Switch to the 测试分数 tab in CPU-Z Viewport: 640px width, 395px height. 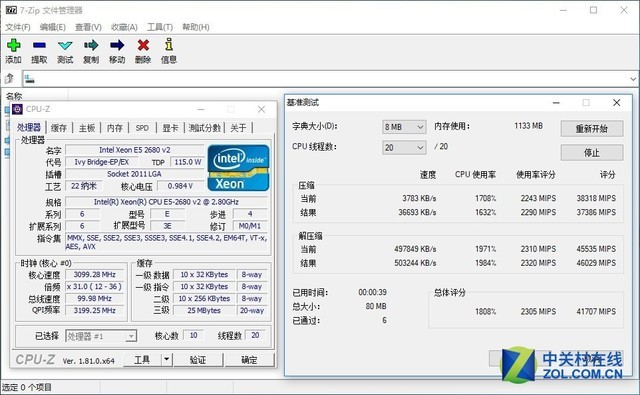click(204, 128)
